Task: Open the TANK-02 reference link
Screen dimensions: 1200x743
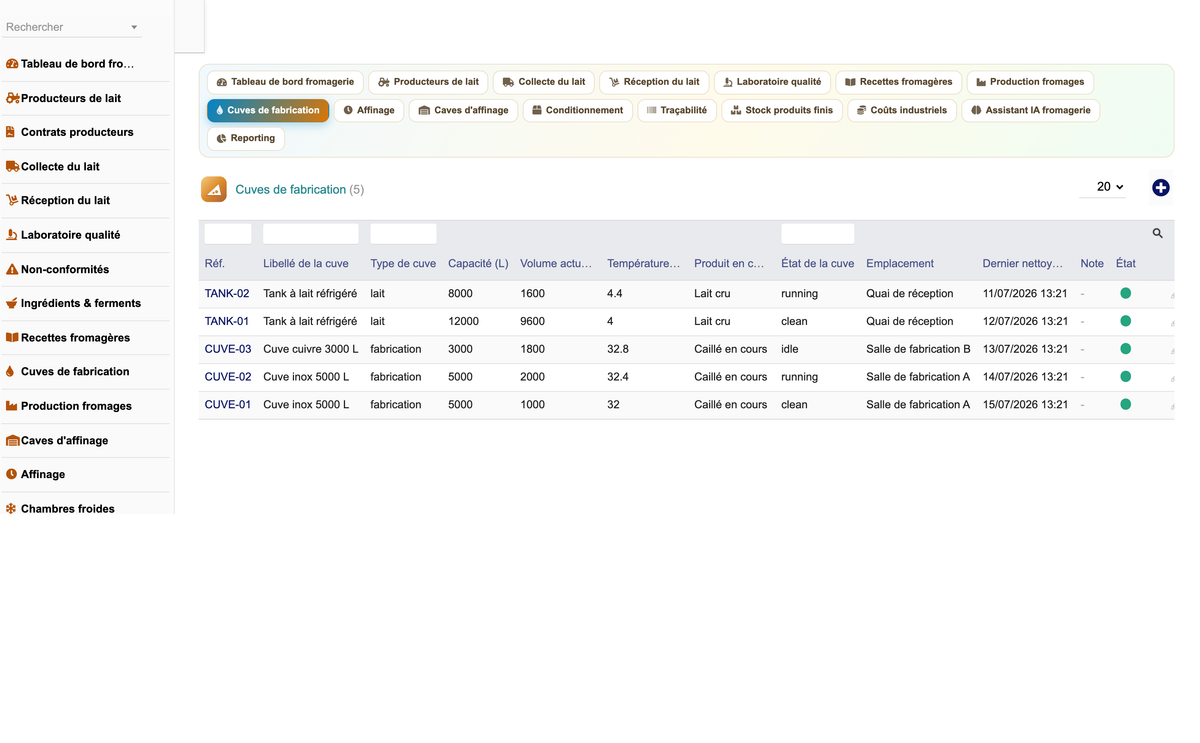Action: coord(227,293)
